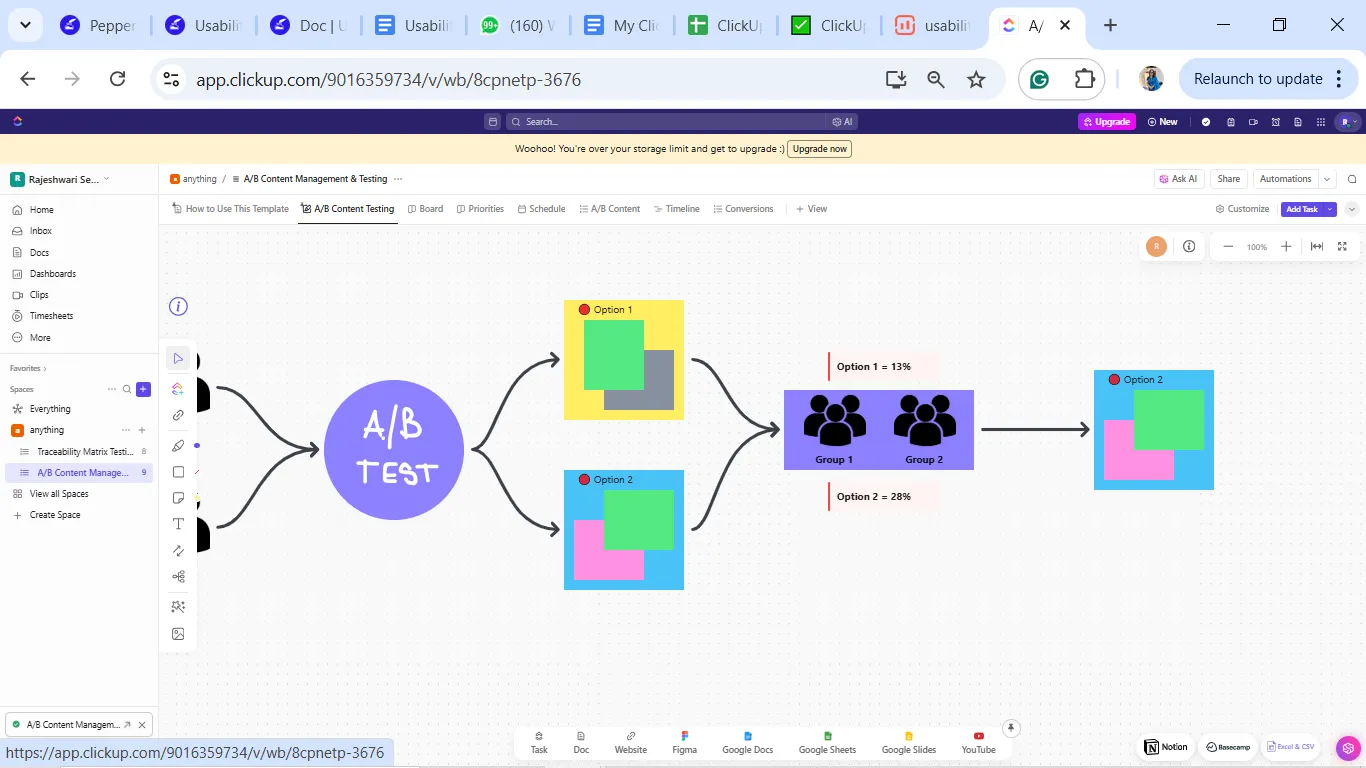Viewport: 1366px width, 768px height.
Task: Select the mind map tool
Action: click(x=178, y=576)
